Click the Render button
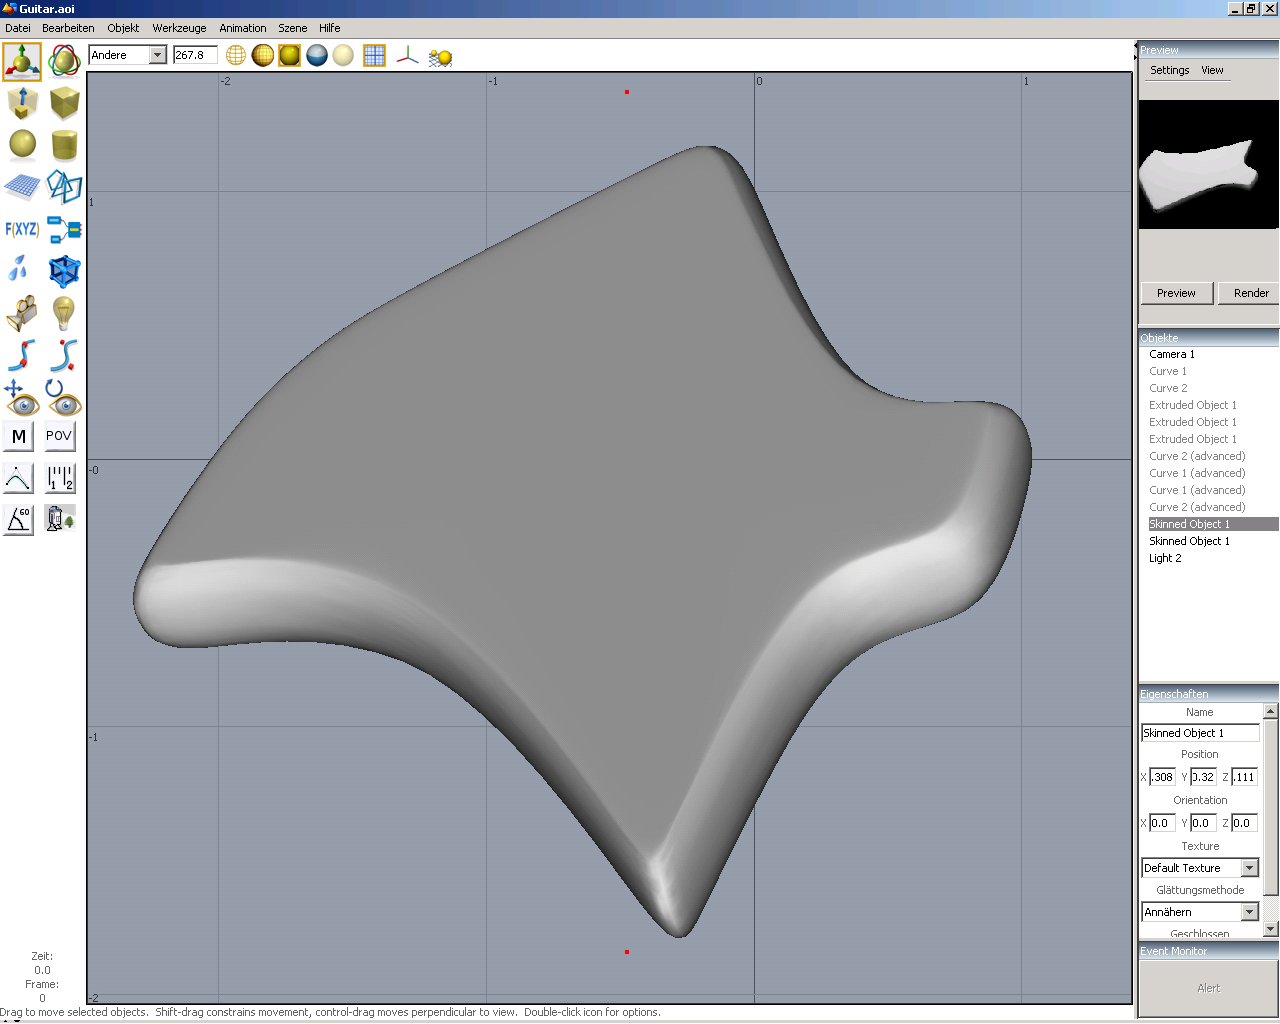The image size is (1280, 1024). pyautogui.click(x=1251, y=293)
